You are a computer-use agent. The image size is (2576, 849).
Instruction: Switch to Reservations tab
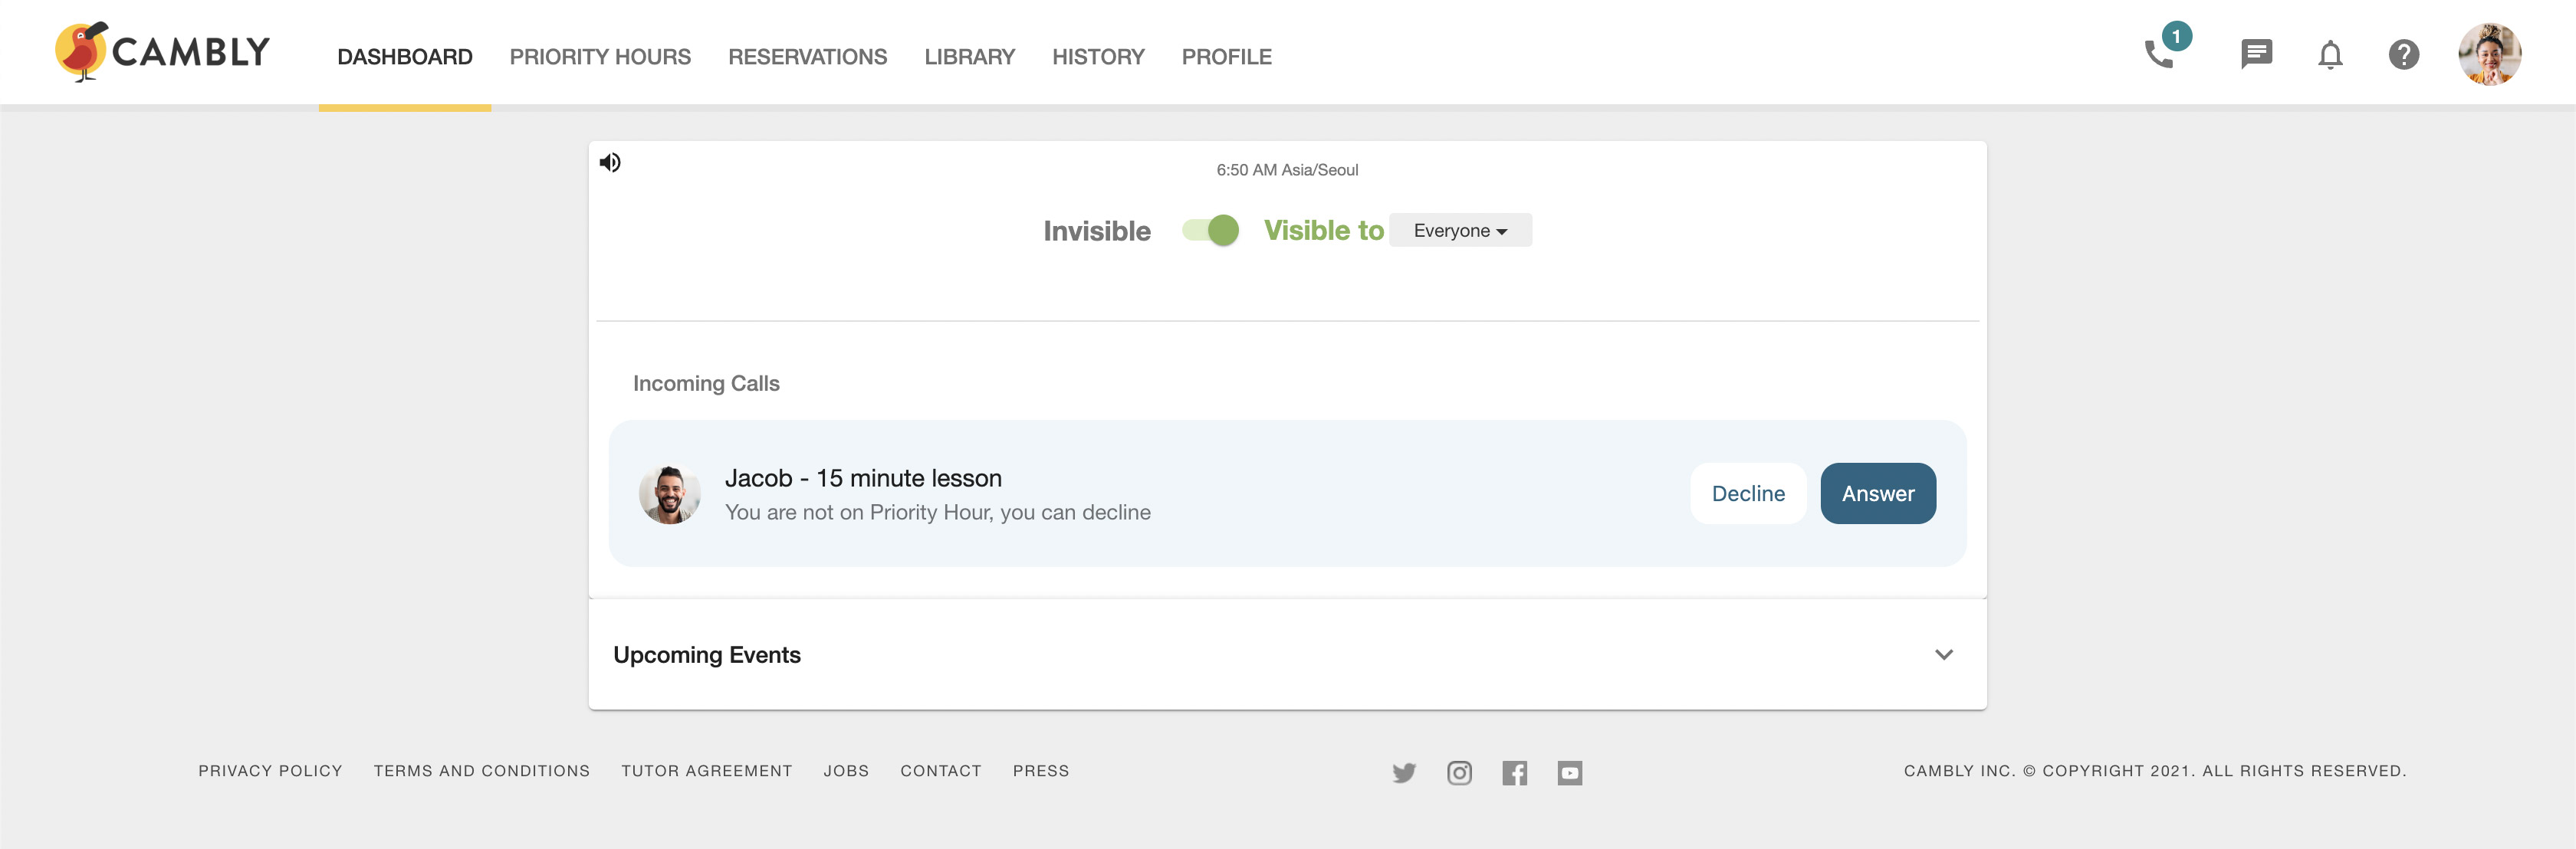(807, 57)
